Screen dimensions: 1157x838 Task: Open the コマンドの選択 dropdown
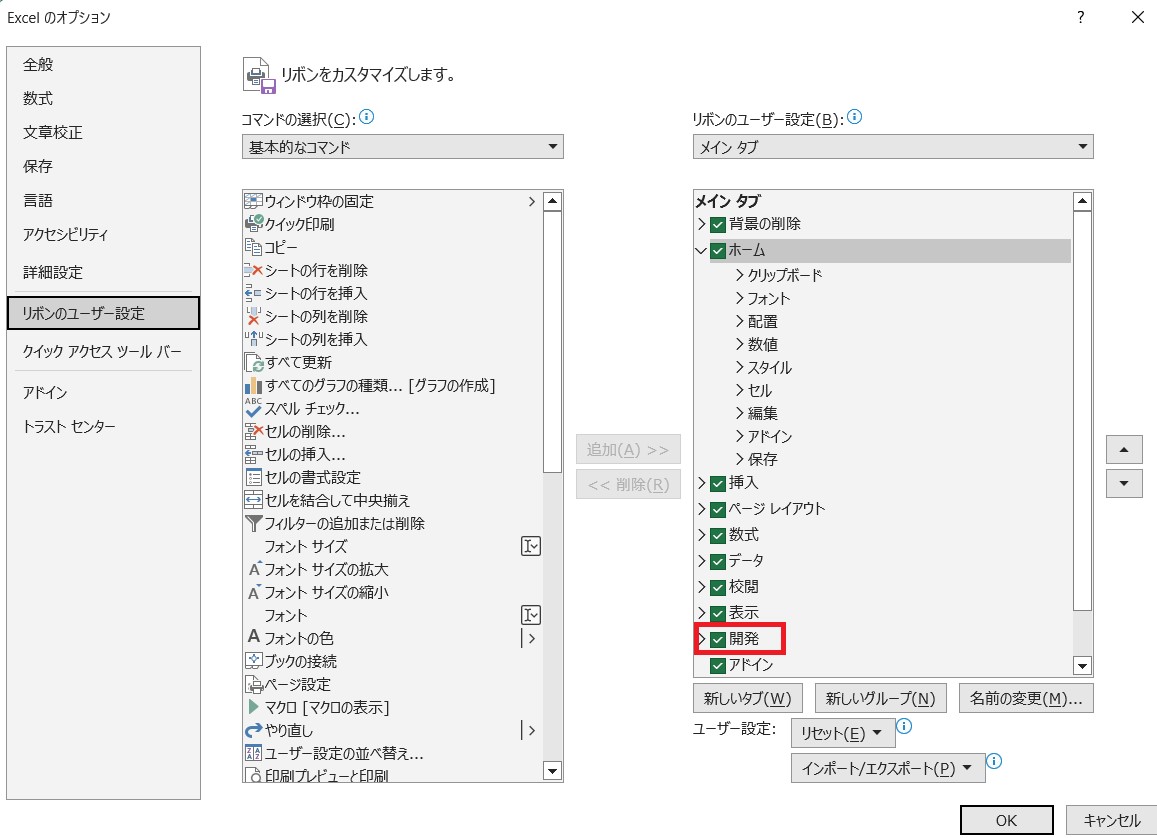tap(402, 147)
